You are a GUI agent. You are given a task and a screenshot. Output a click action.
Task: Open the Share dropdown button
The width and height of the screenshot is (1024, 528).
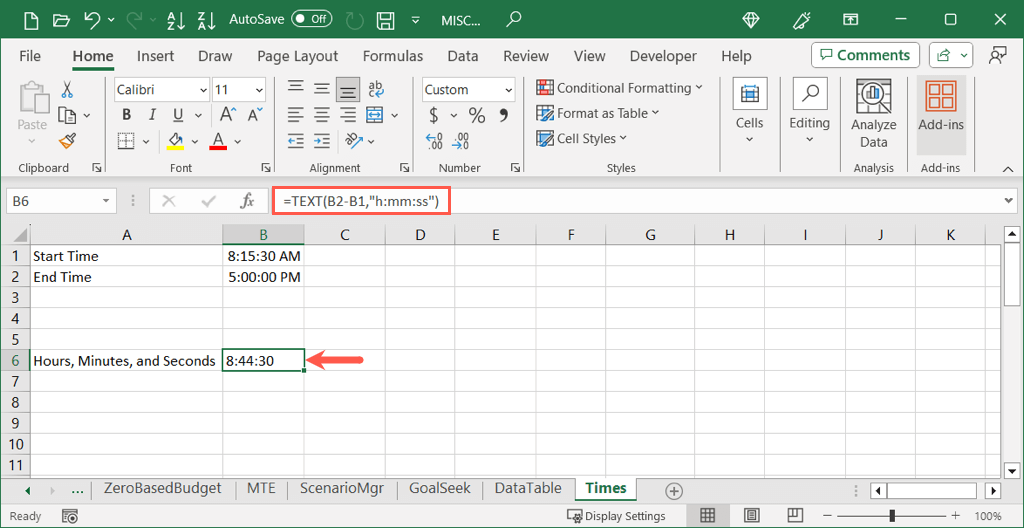click(x=951, y=56)
